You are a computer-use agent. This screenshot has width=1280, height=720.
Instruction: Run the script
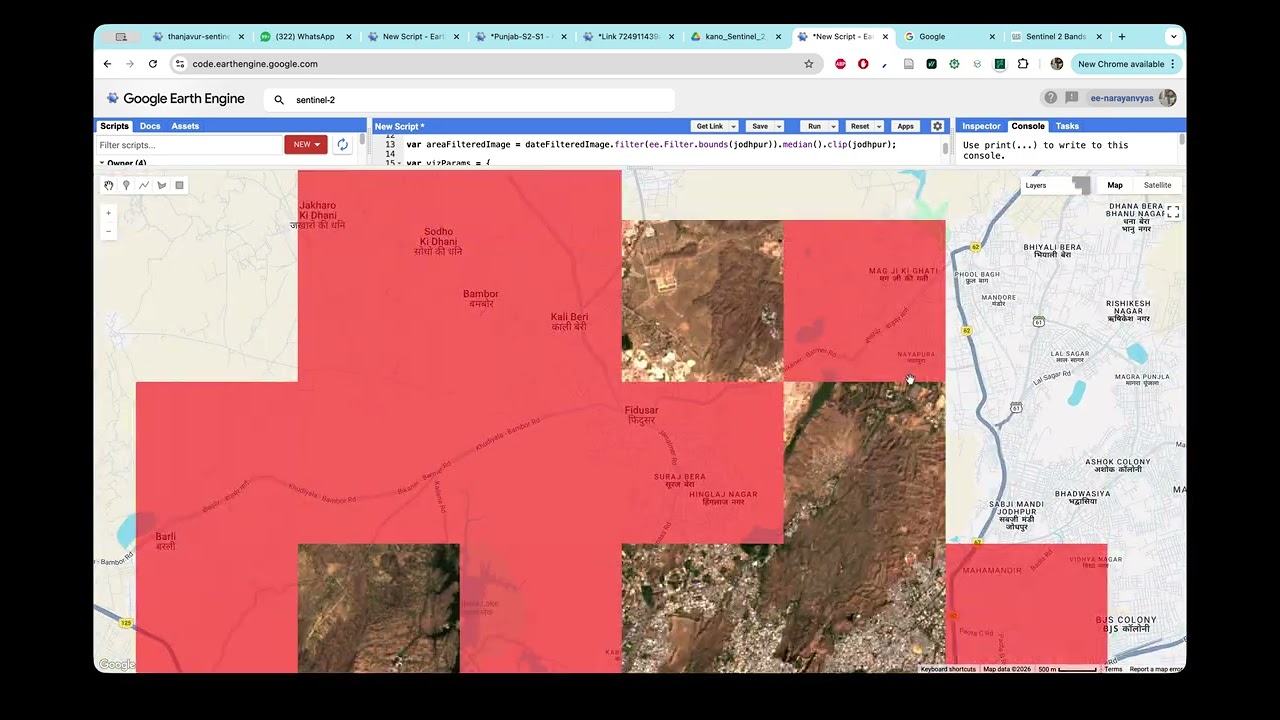click(x=814, y=127)
